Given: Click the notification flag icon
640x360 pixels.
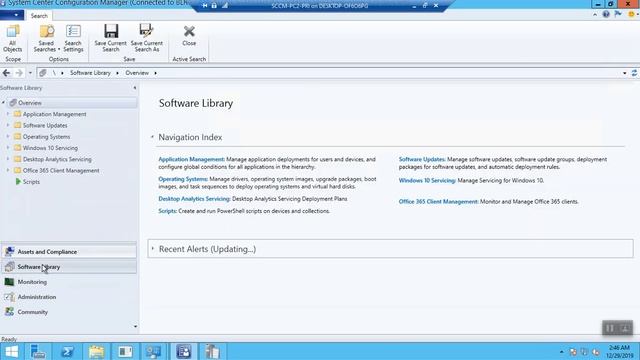Looking at the screenshot, I should pos(618,15).
